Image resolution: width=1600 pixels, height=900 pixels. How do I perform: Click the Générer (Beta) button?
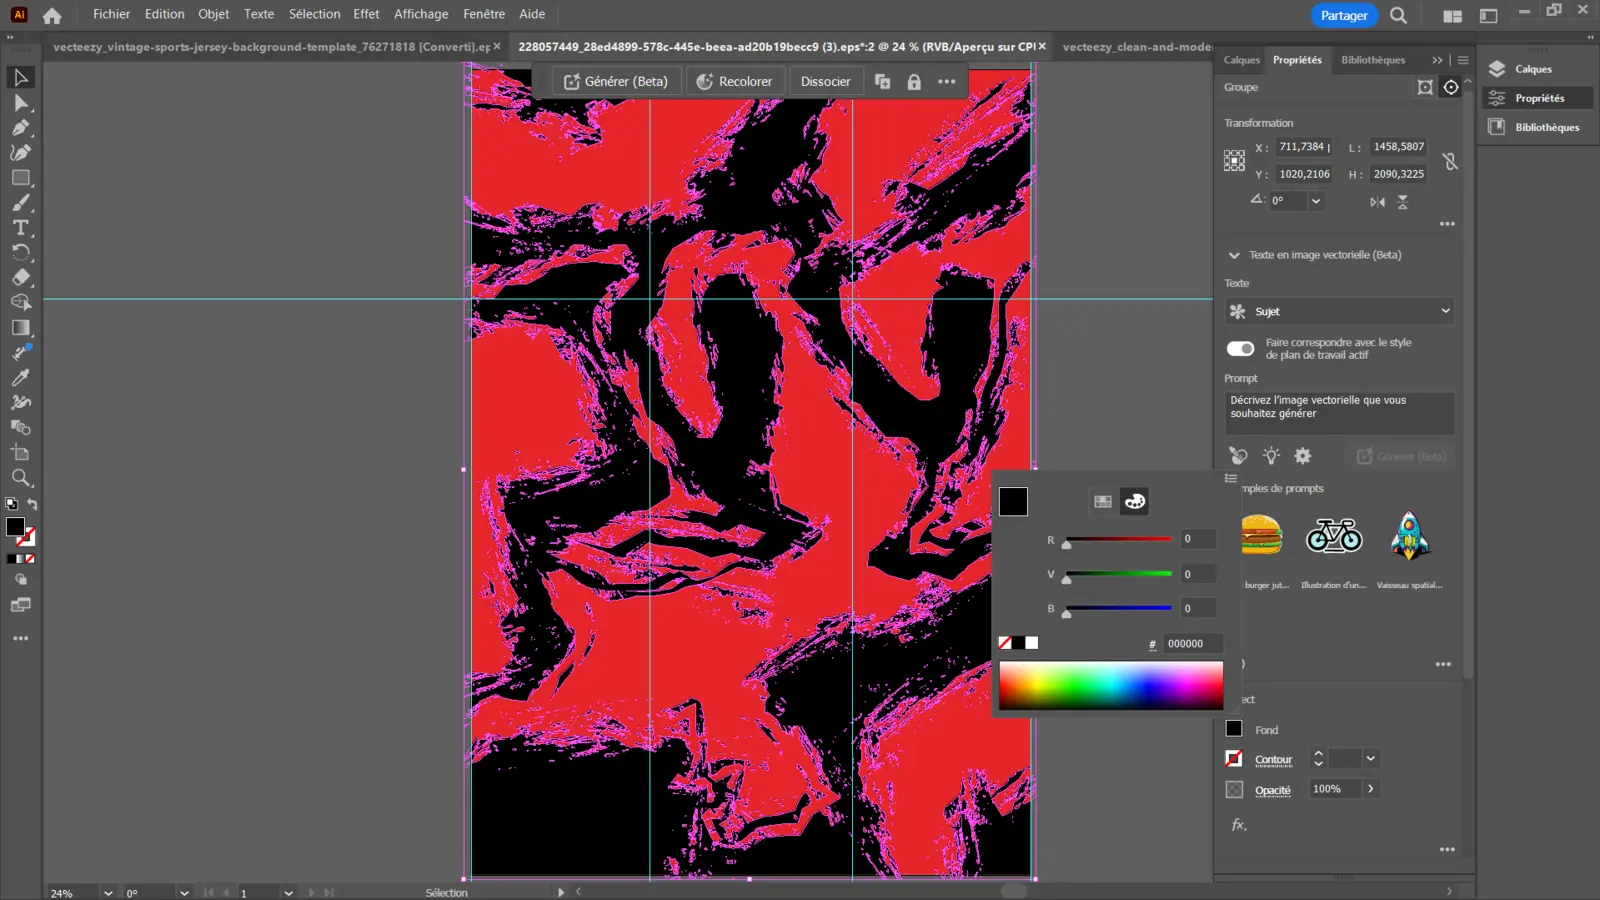tap(616, 82)
